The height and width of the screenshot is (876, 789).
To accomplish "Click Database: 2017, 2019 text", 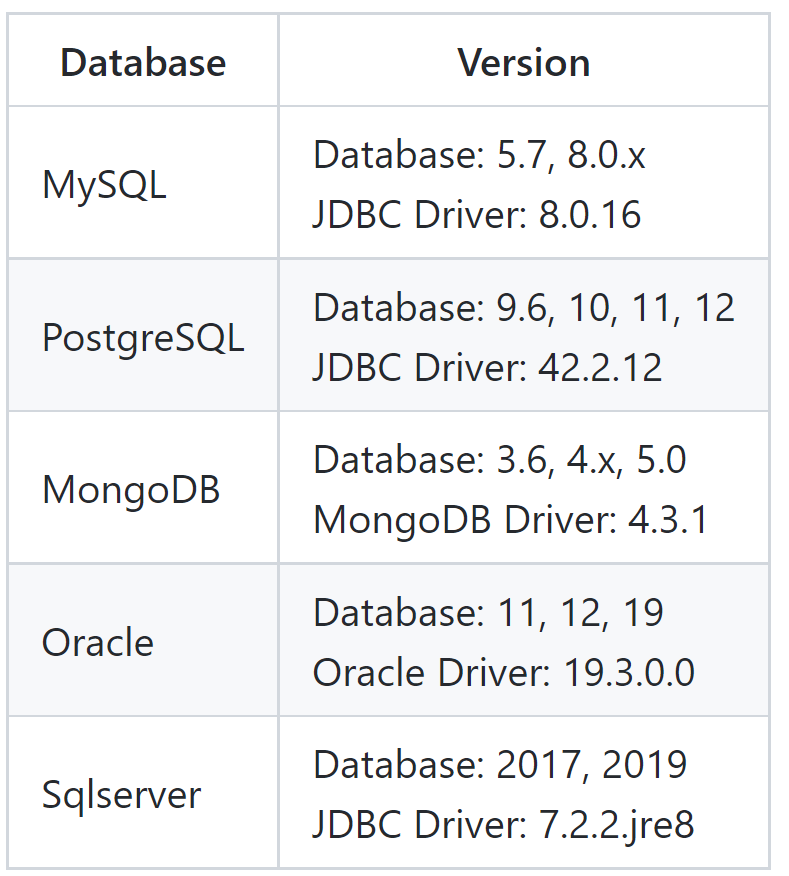I will (x=499, y=765).
